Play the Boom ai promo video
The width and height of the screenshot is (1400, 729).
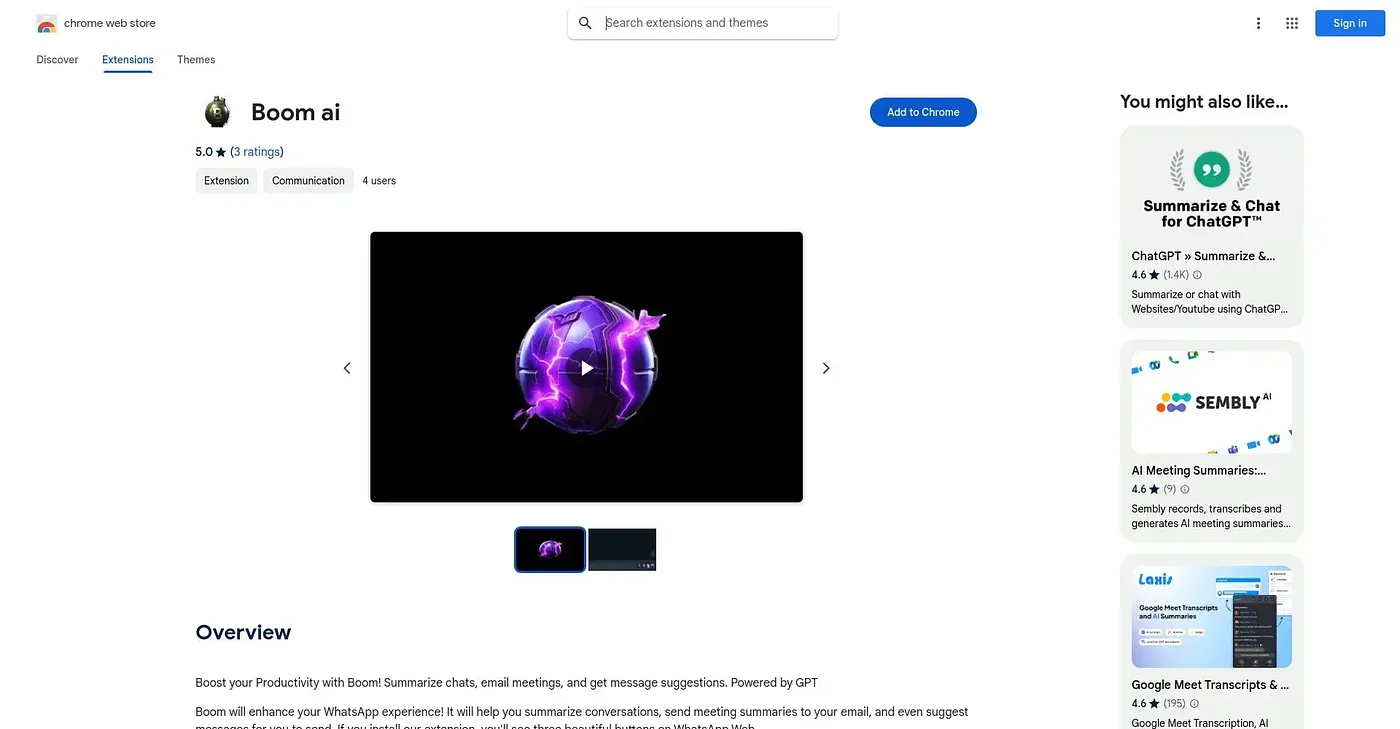pos(587,368)
